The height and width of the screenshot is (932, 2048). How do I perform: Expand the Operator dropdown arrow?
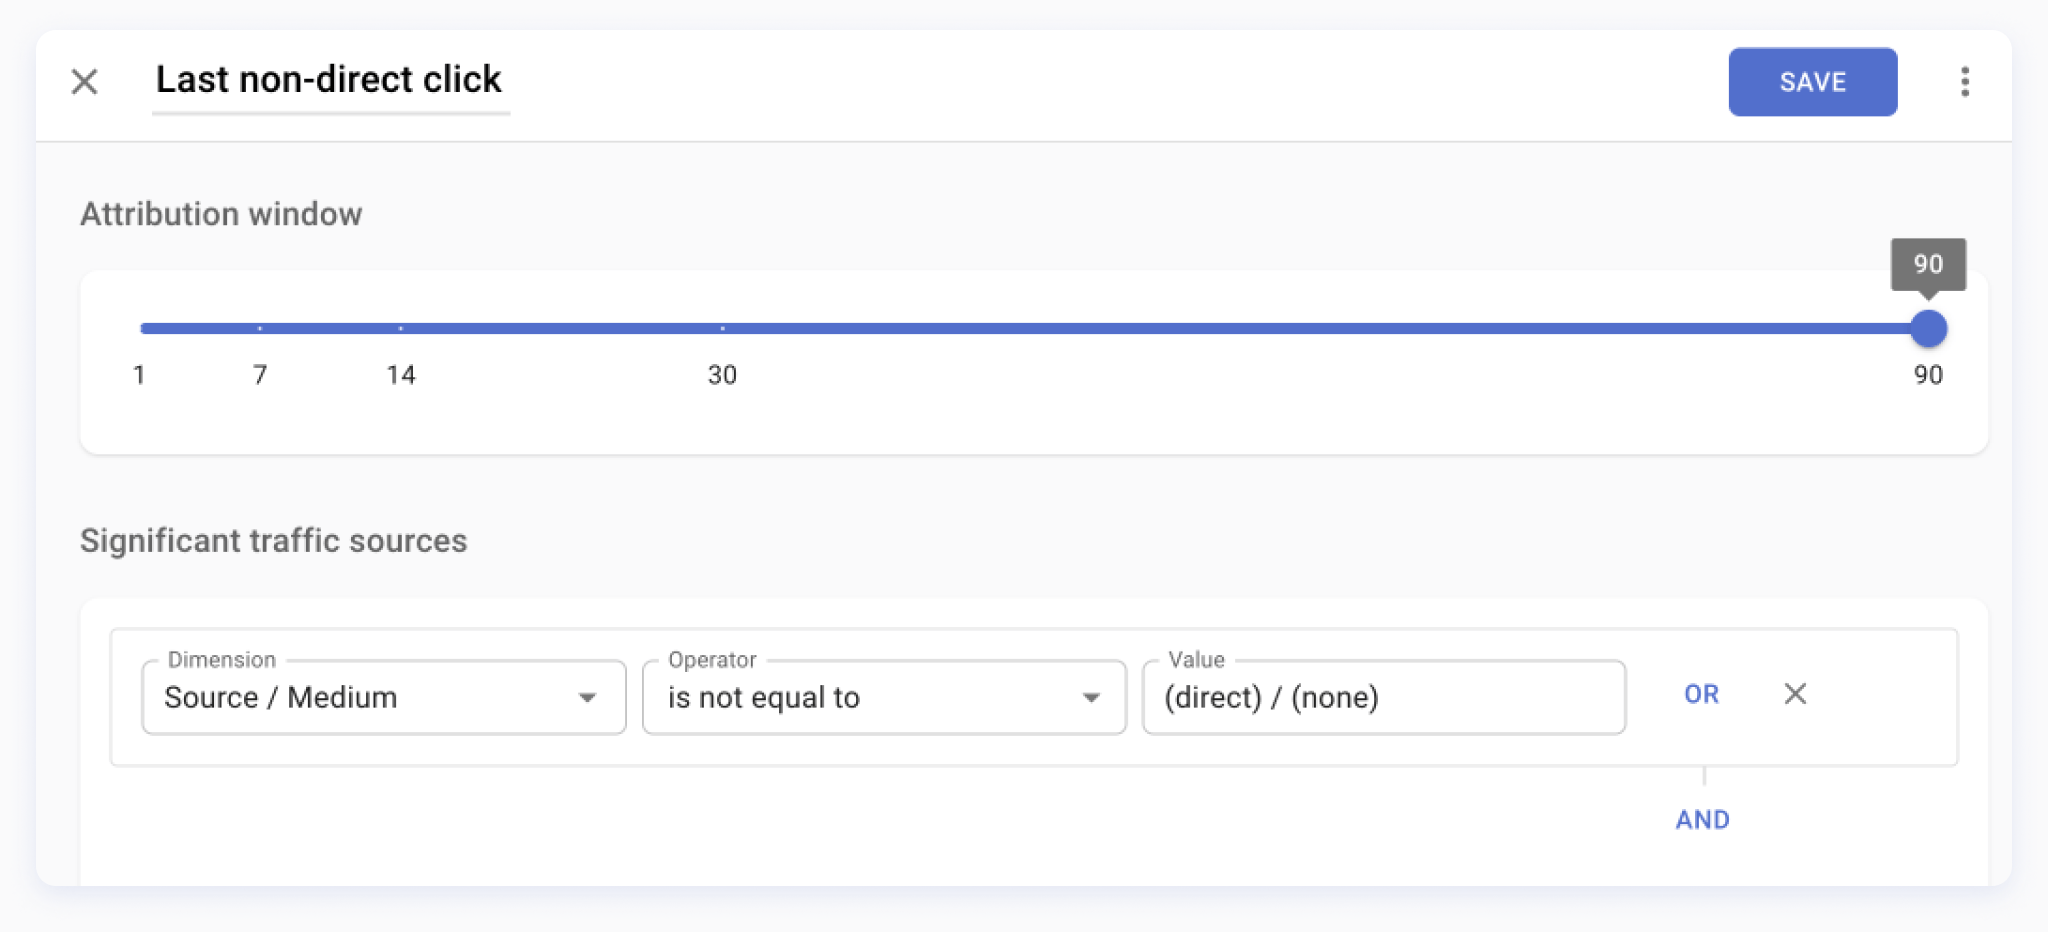1091,697
